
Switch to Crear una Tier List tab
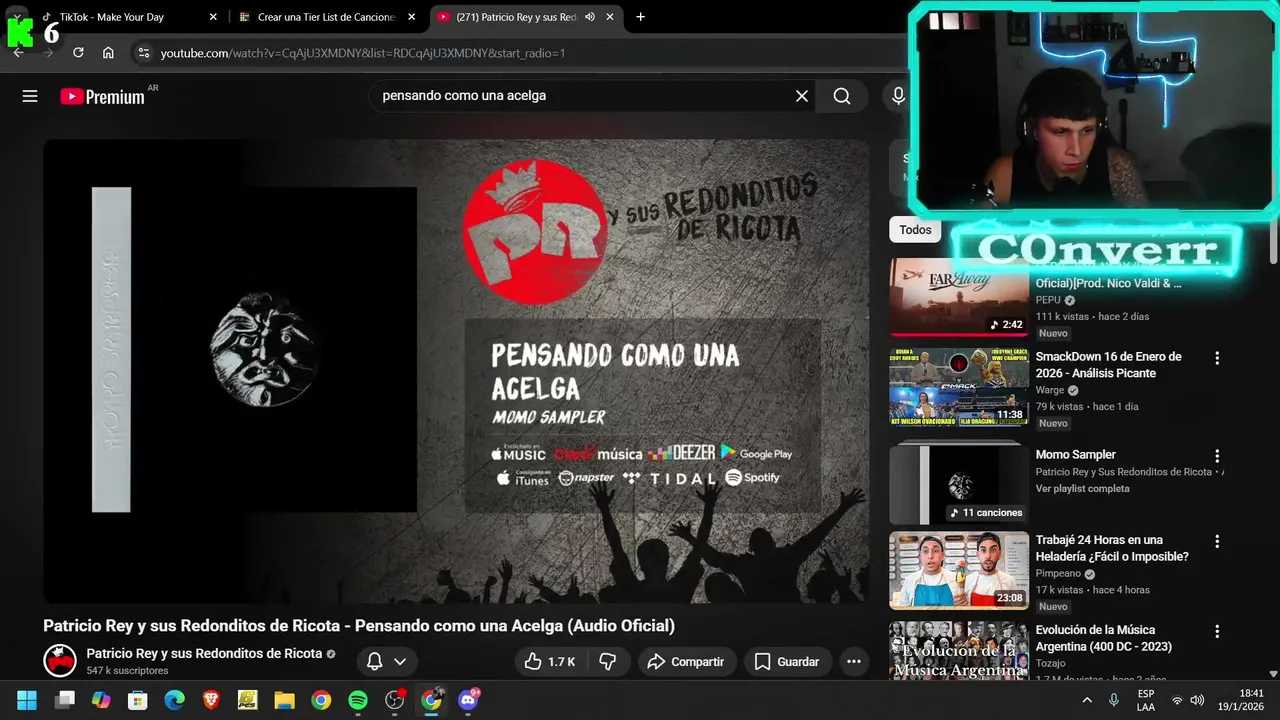(x=327, y=17)
